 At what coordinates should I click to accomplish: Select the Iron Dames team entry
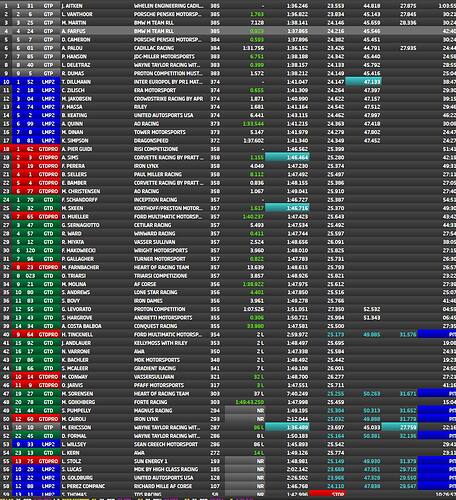click(148, 301)
